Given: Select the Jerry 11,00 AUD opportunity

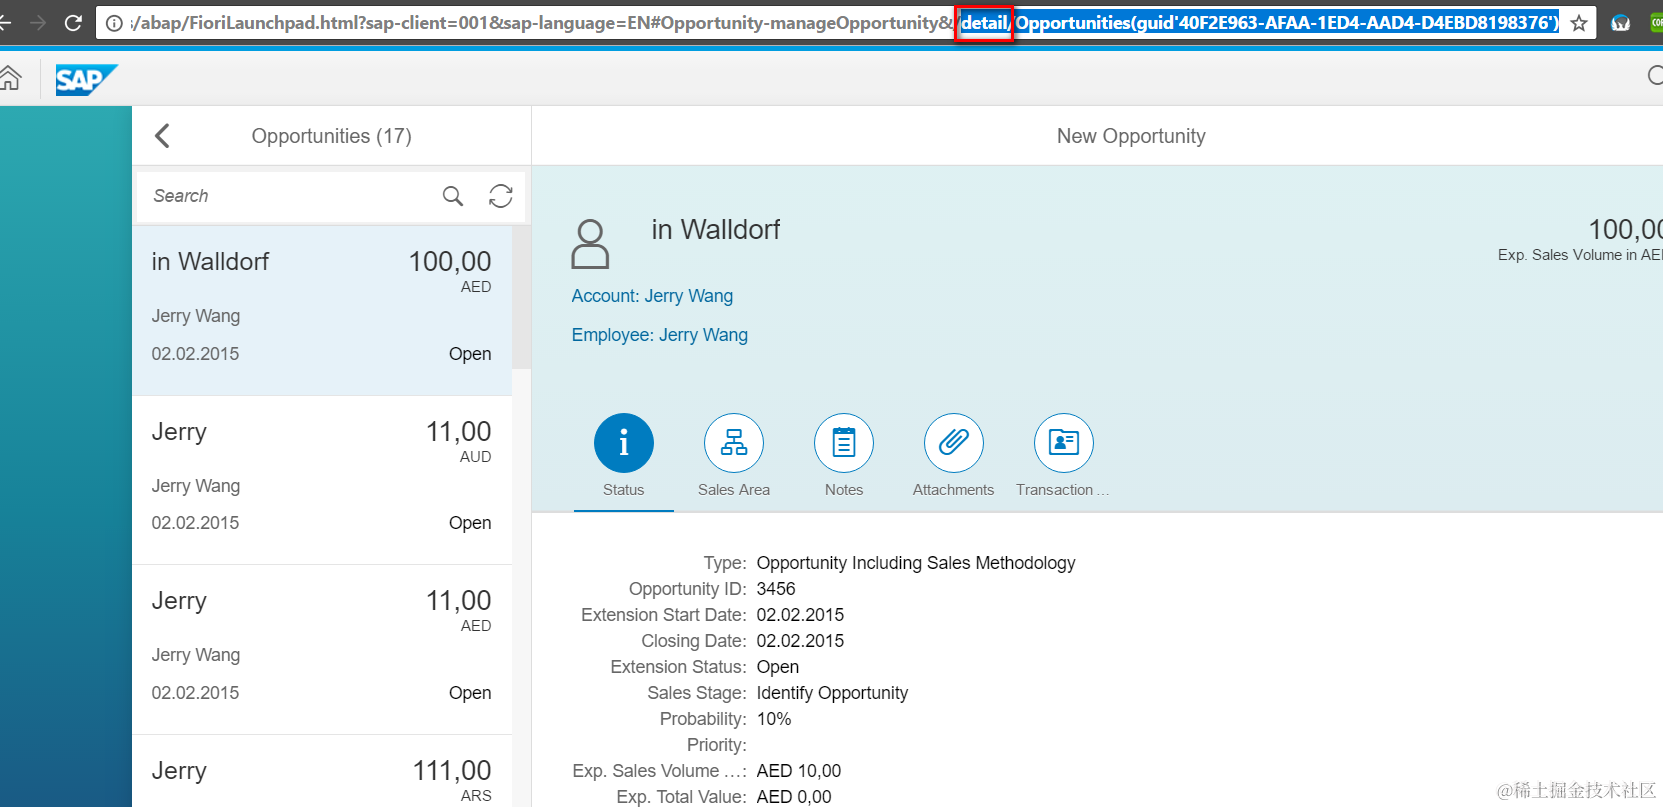Looking at the screenshot, I should click(322, 481).
